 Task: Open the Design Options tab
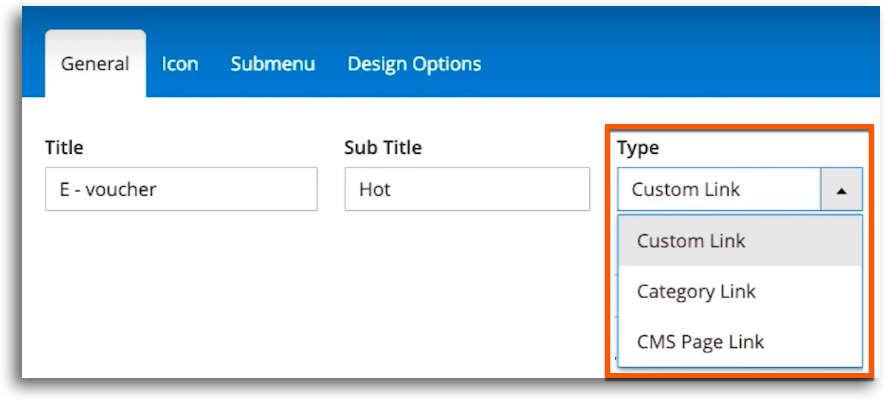414,64
